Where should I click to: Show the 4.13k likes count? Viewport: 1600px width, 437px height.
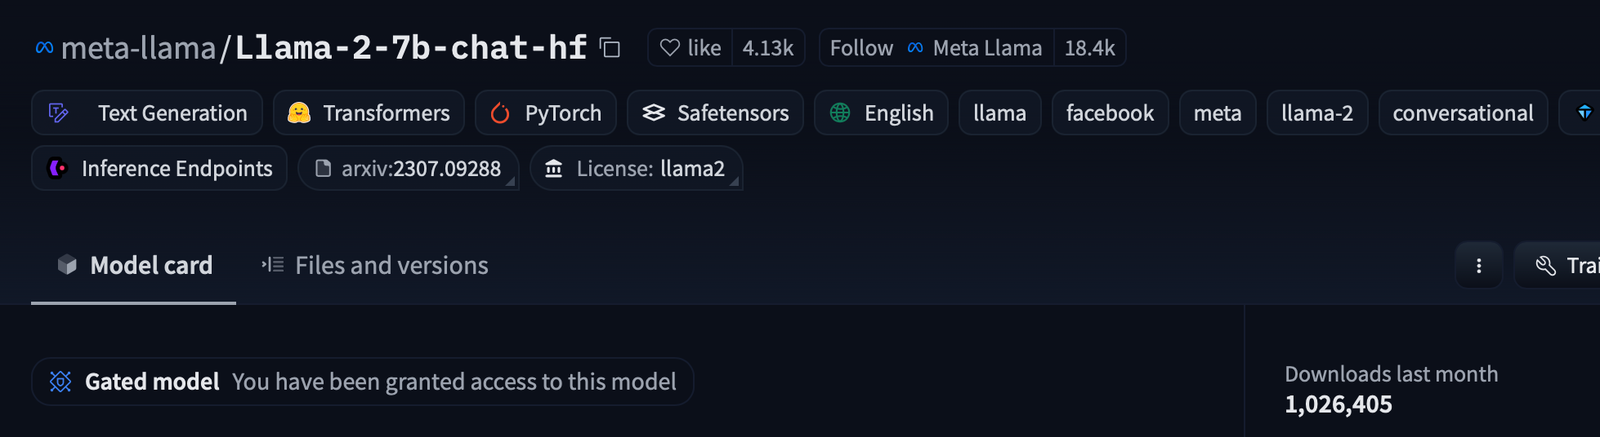[x=768, y=48]
